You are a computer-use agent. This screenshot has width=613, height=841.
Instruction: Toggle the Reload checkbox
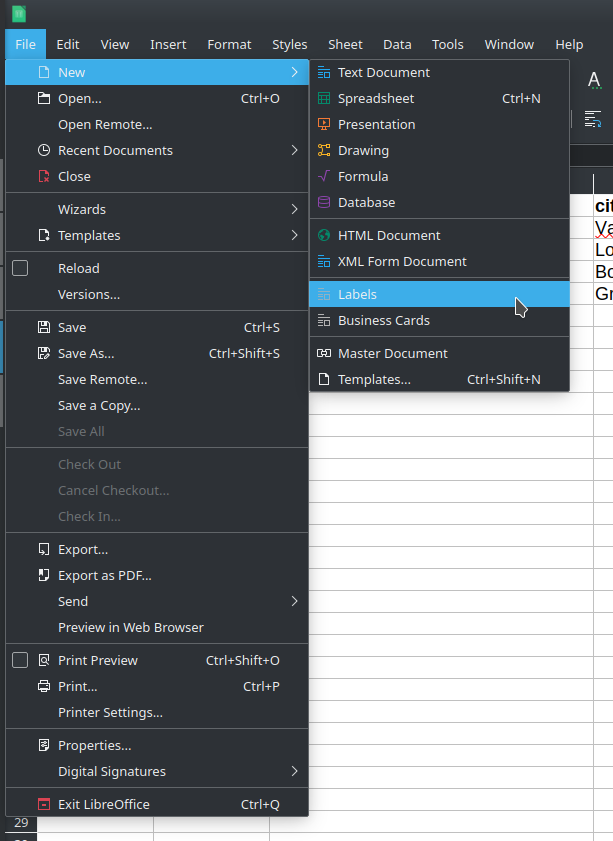tap(20, 268)
